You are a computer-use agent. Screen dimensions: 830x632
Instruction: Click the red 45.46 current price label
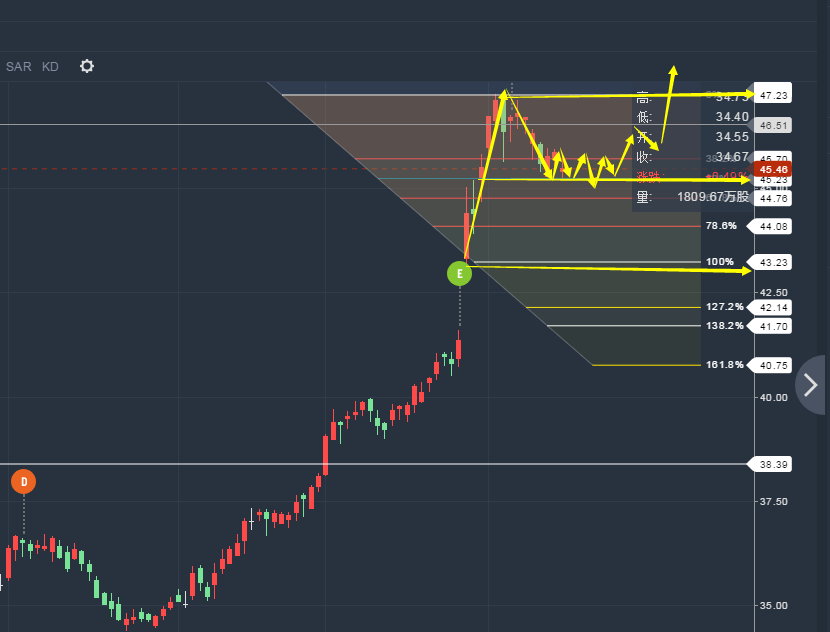pyautogui.click(x=773, y=169)
